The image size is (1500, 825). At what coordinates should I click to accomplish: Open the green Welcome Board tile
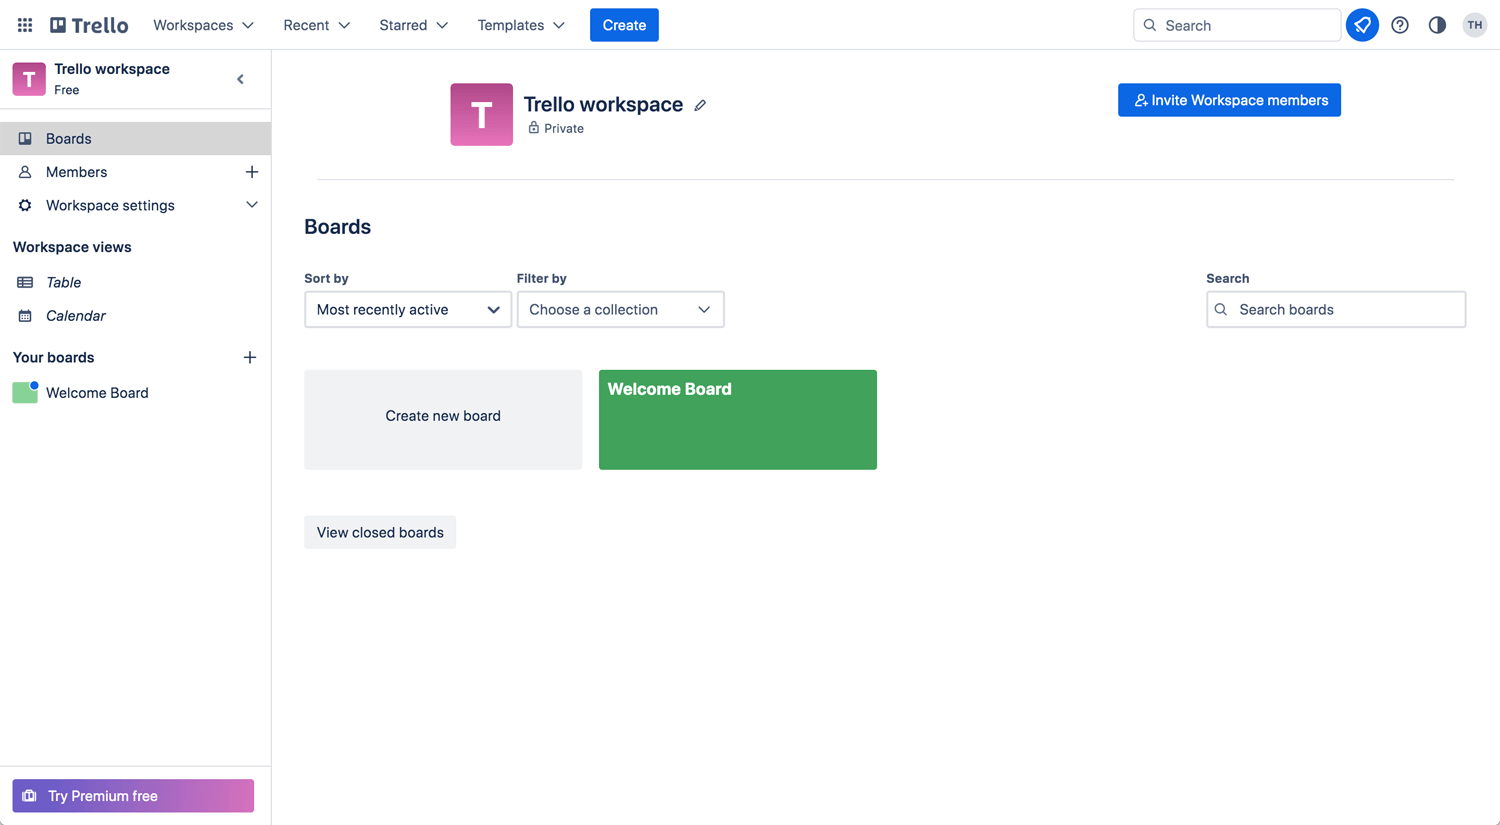pyautogui.click(x=738, y=419)
